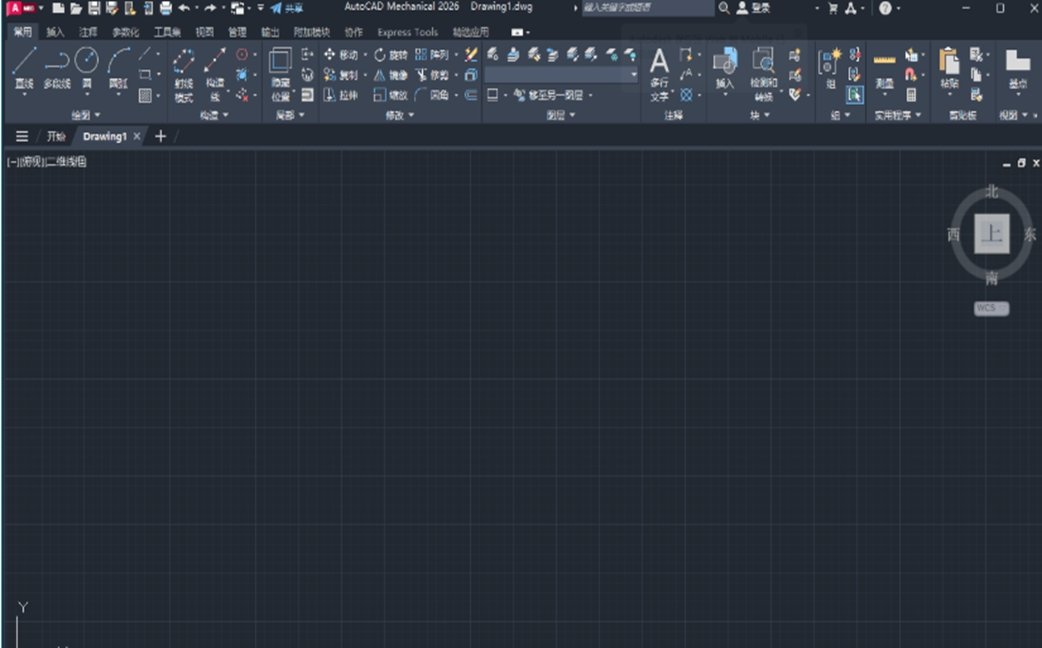
Task: Click the 缩放 (Scale) tool
Action: point(391,95)
